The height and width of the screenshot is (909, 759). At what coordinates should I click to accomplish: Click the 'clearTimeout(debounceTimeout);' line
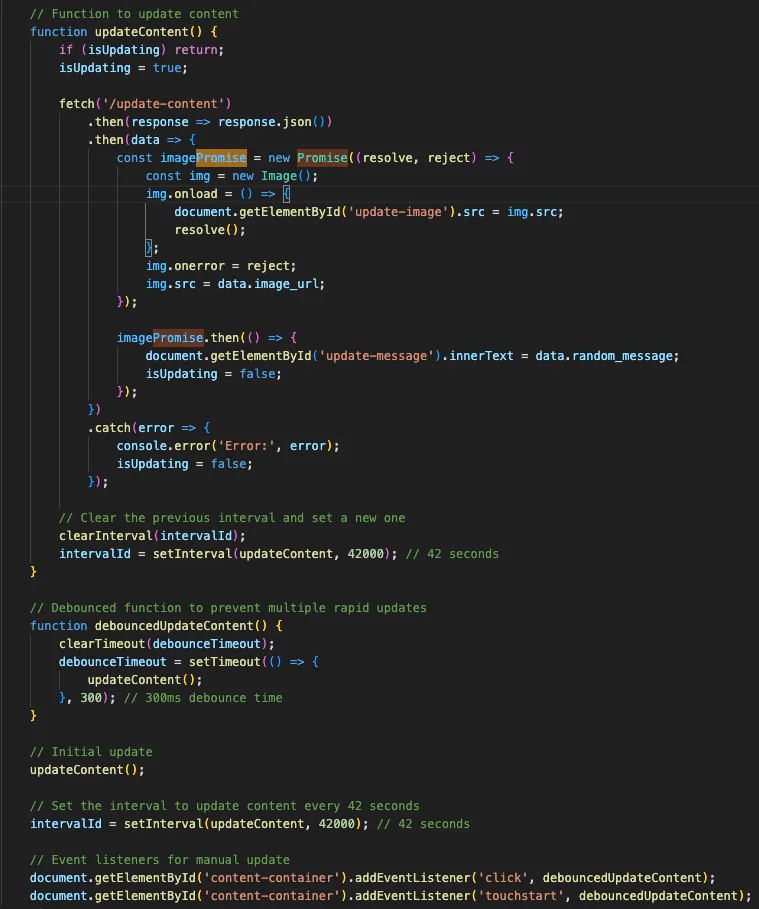click(166, 642)
